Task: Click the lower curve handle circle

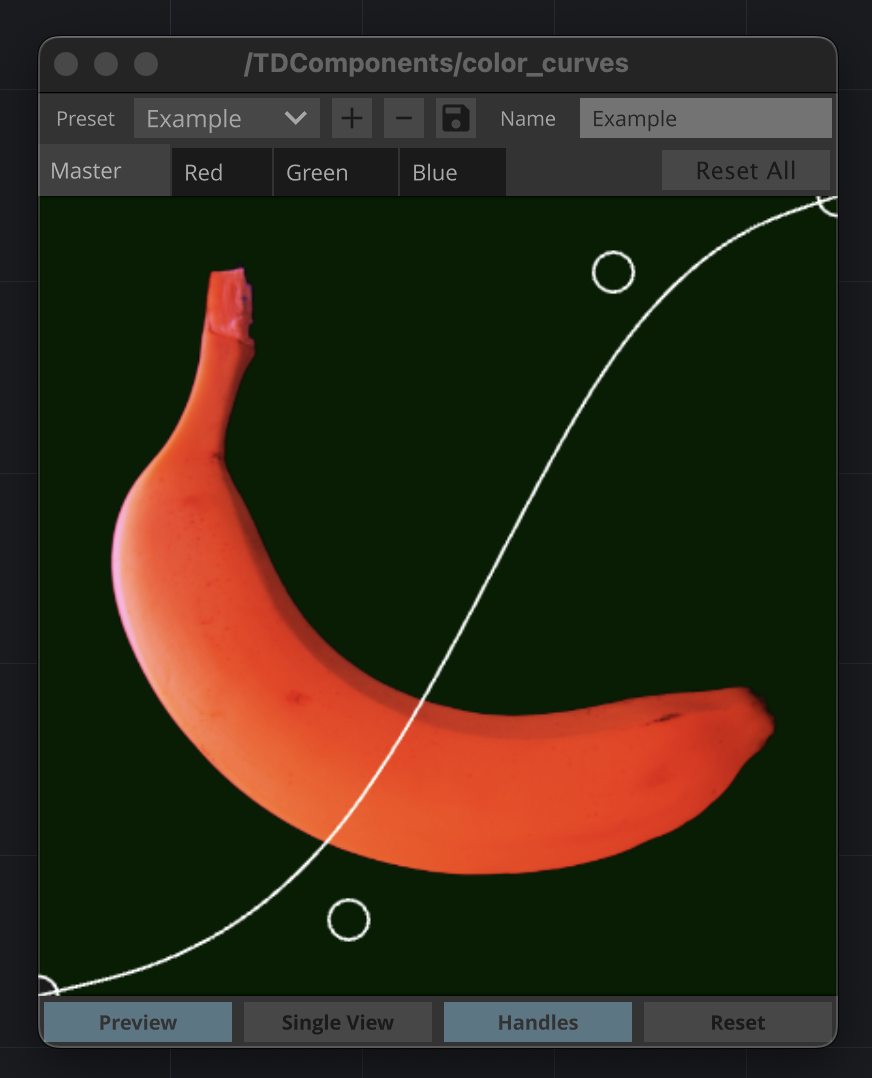Action: click(x=348, y=919)
